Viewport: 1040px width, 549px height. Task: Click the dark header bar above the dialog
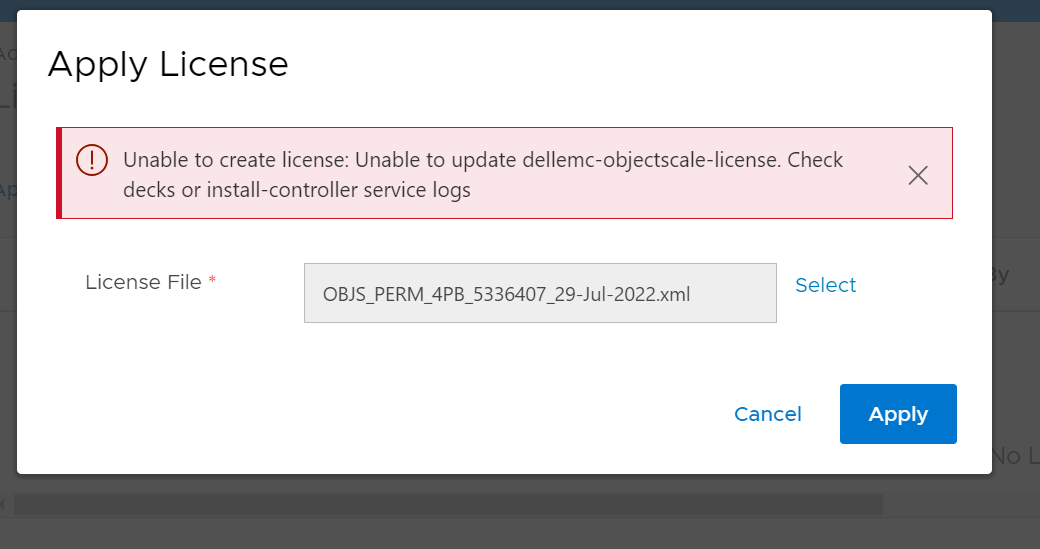coord(520,5)
